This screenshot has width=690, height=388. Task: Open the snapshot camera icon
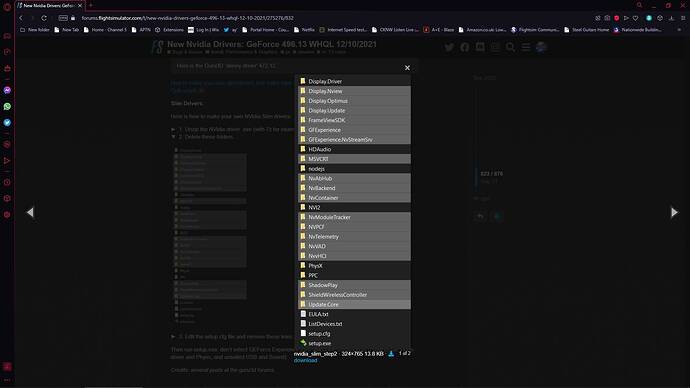[607, 18]
